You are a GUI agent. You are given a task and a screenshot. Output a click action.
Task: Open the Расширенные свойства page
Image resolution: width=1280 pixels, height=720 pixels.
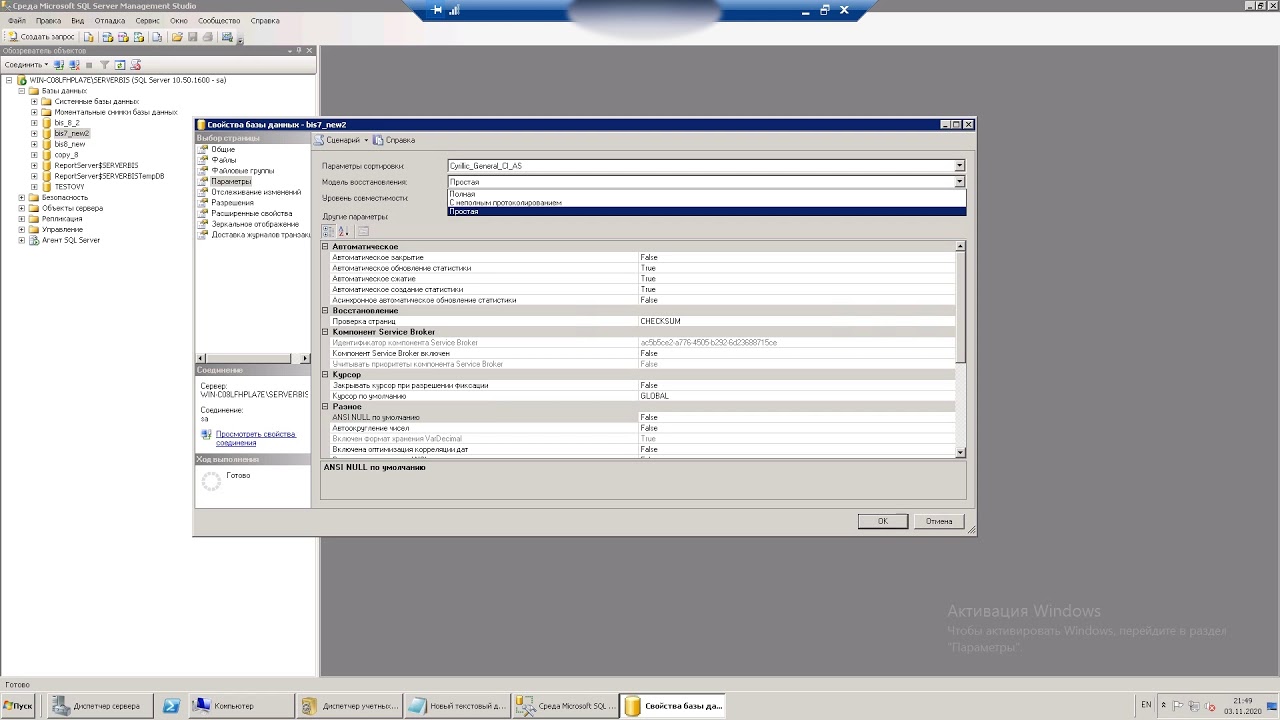(251, 213)
